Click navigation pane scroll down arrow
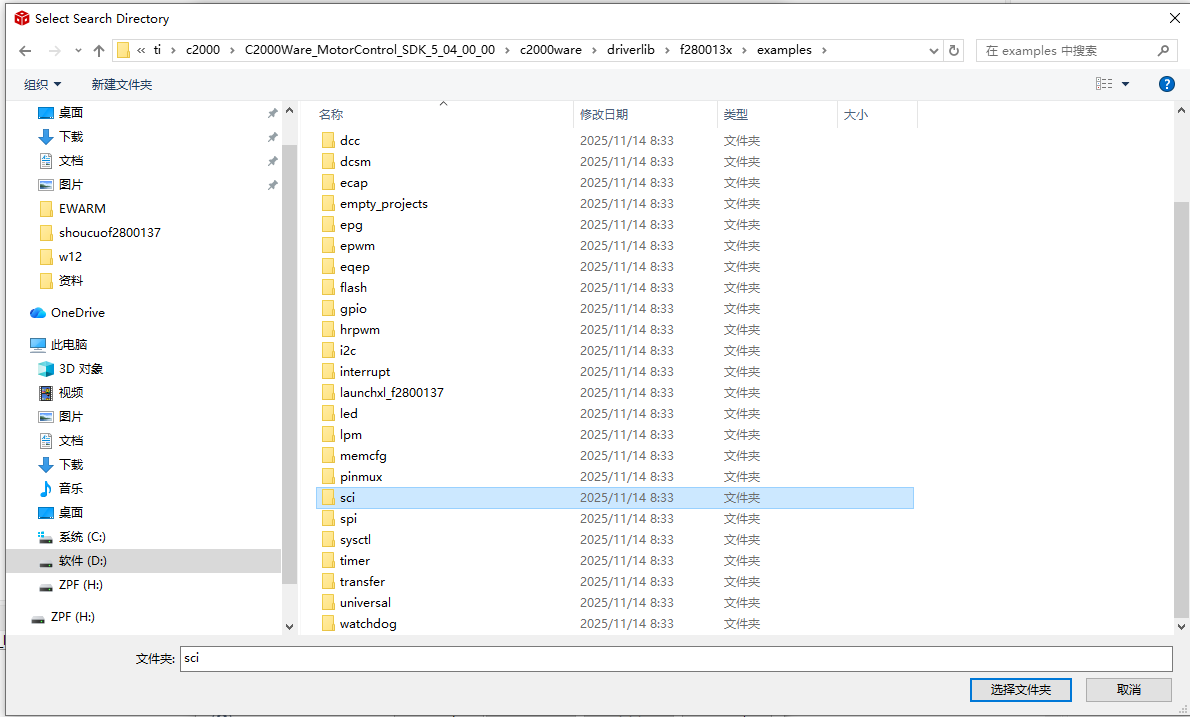The width and height of the screenshot is (1190, 717). click(289, 627)
